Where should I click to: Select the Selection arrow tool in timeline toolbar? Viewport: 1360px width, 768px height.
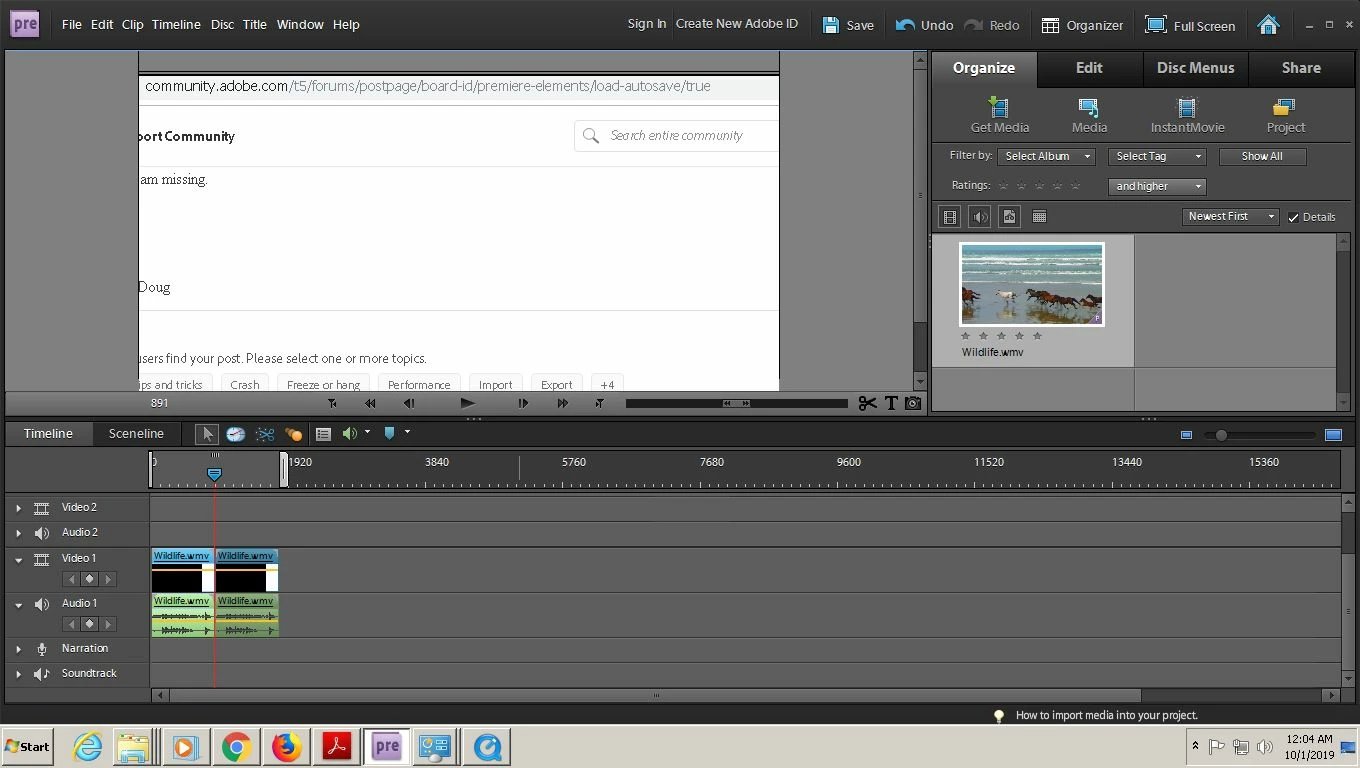(207, 433)
